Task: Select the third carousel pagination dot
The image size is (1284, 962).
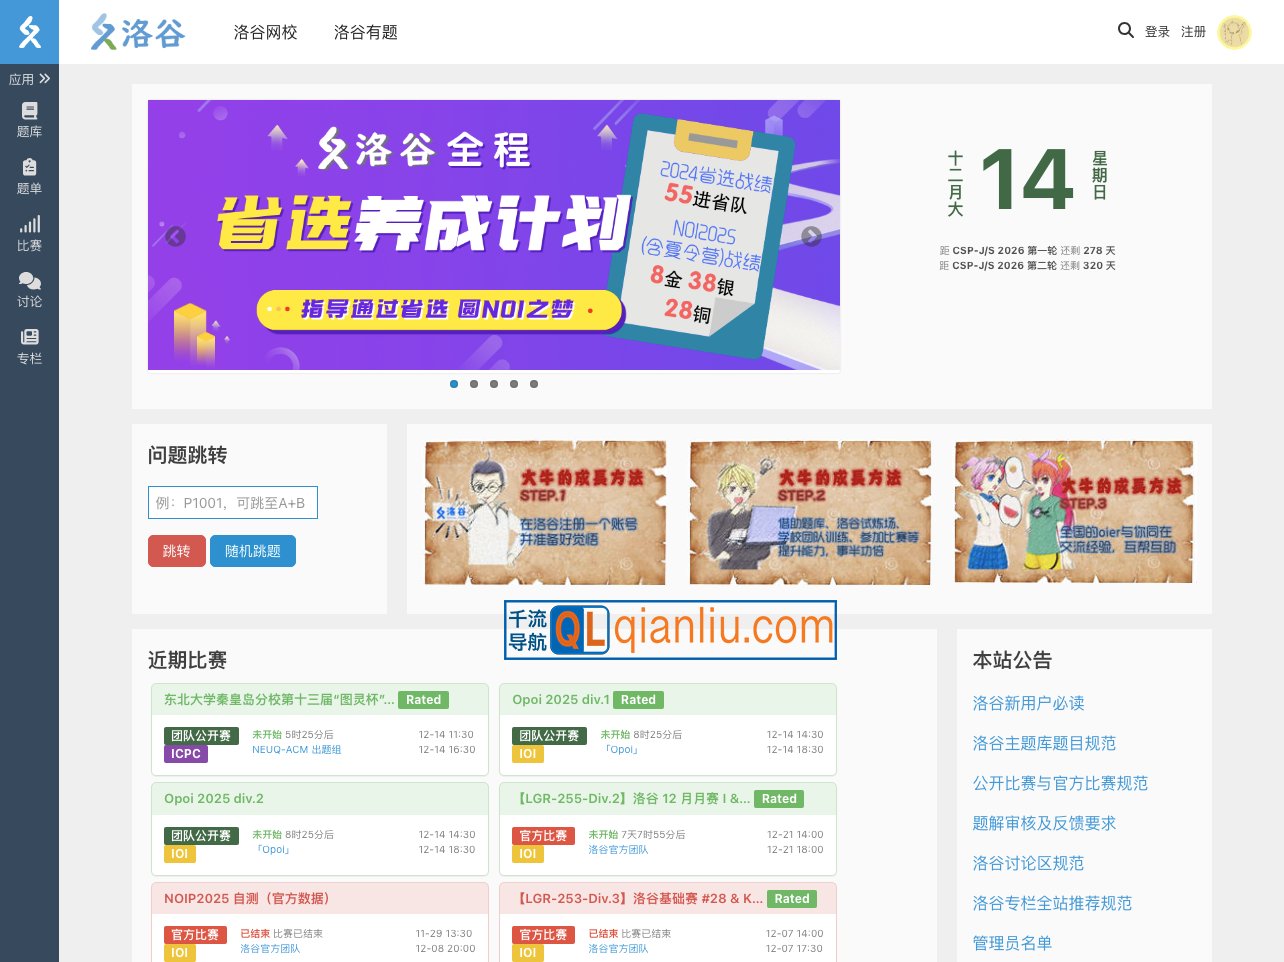Action: (x=494, y=383)
